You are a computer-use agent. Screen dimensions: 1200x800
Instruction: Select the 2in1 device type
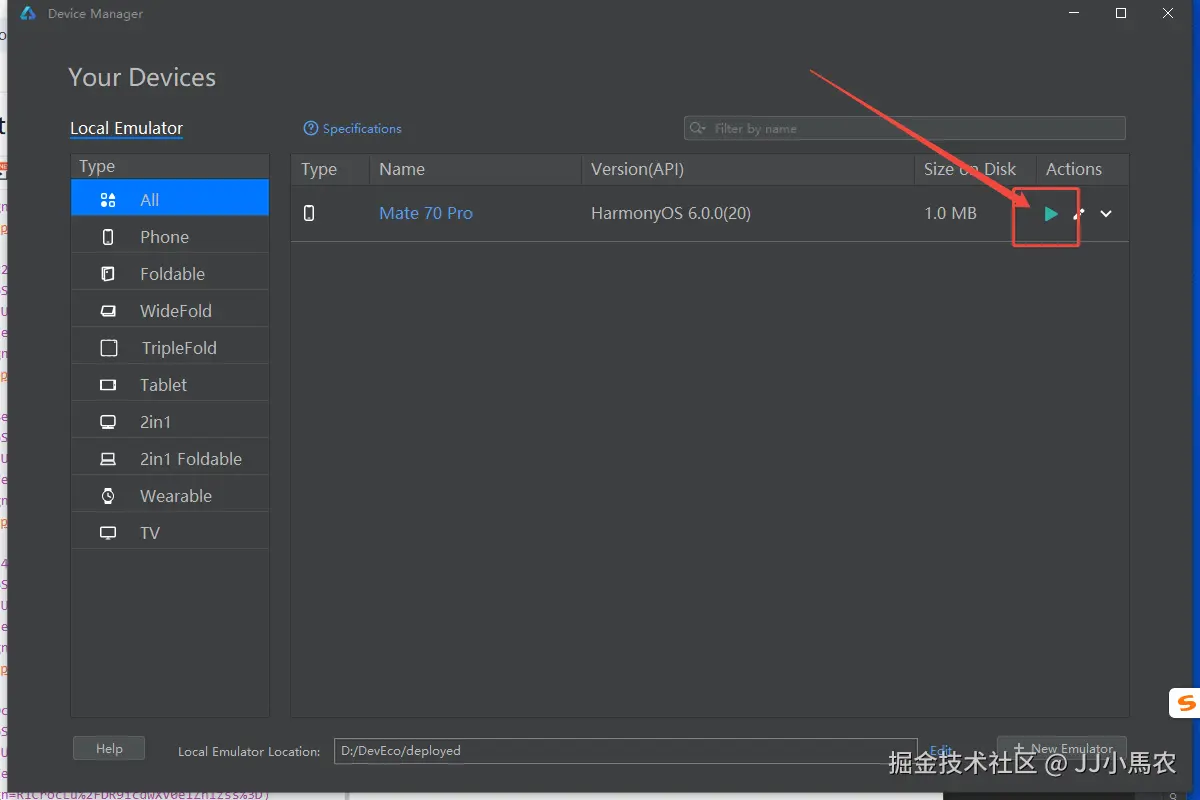[x=170, y=422]
